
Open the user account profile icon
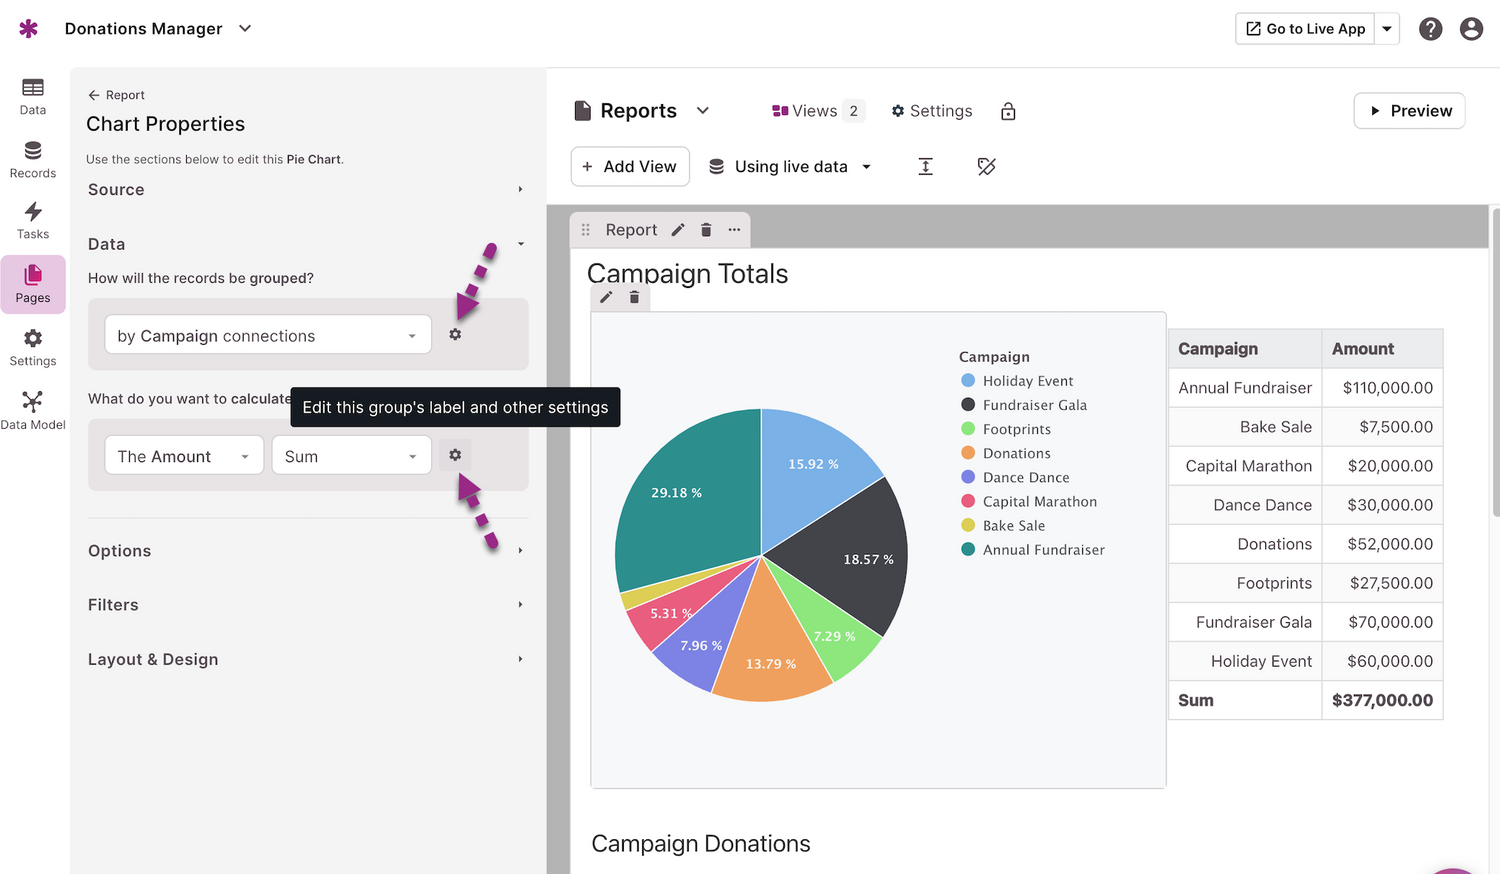[x=1470, y=29]
